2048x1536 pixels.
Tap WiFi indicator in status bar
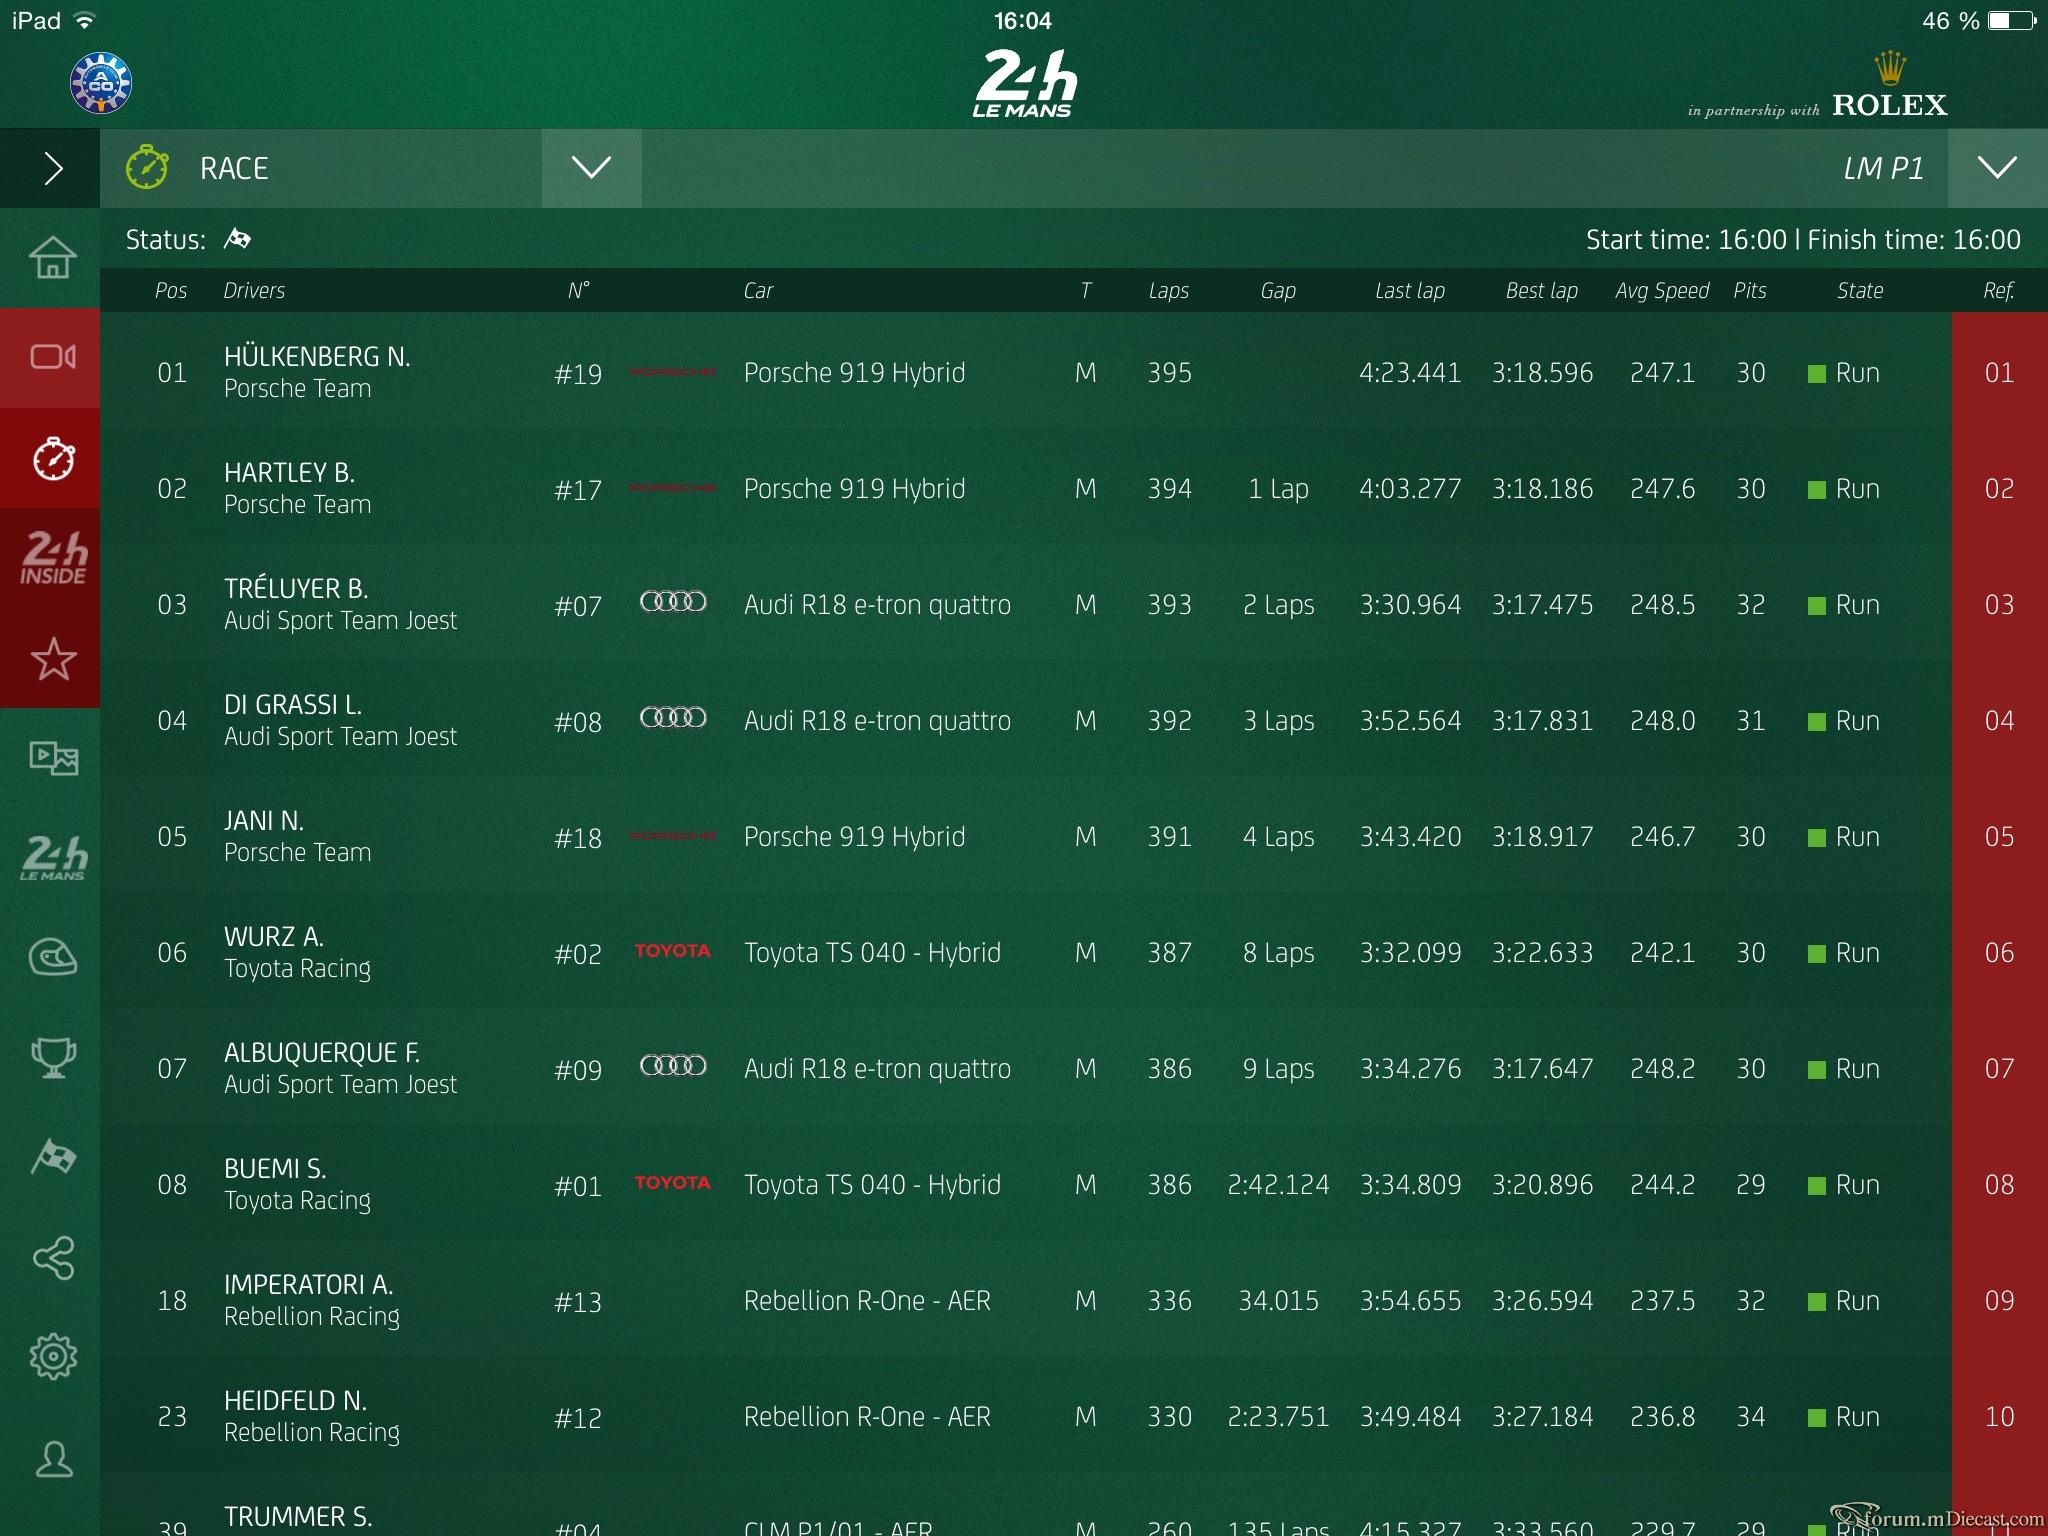tap(85, 21)
